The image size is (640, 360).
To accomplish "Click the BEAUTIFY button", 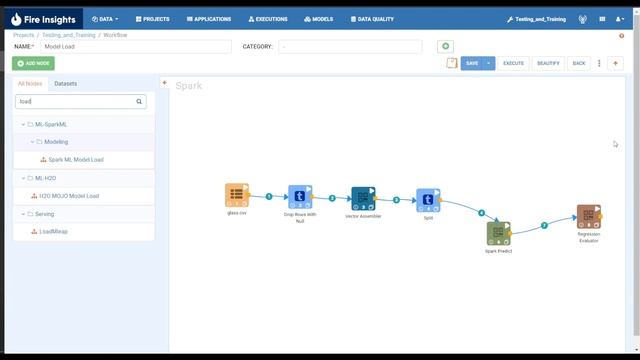I will (548, 63).
